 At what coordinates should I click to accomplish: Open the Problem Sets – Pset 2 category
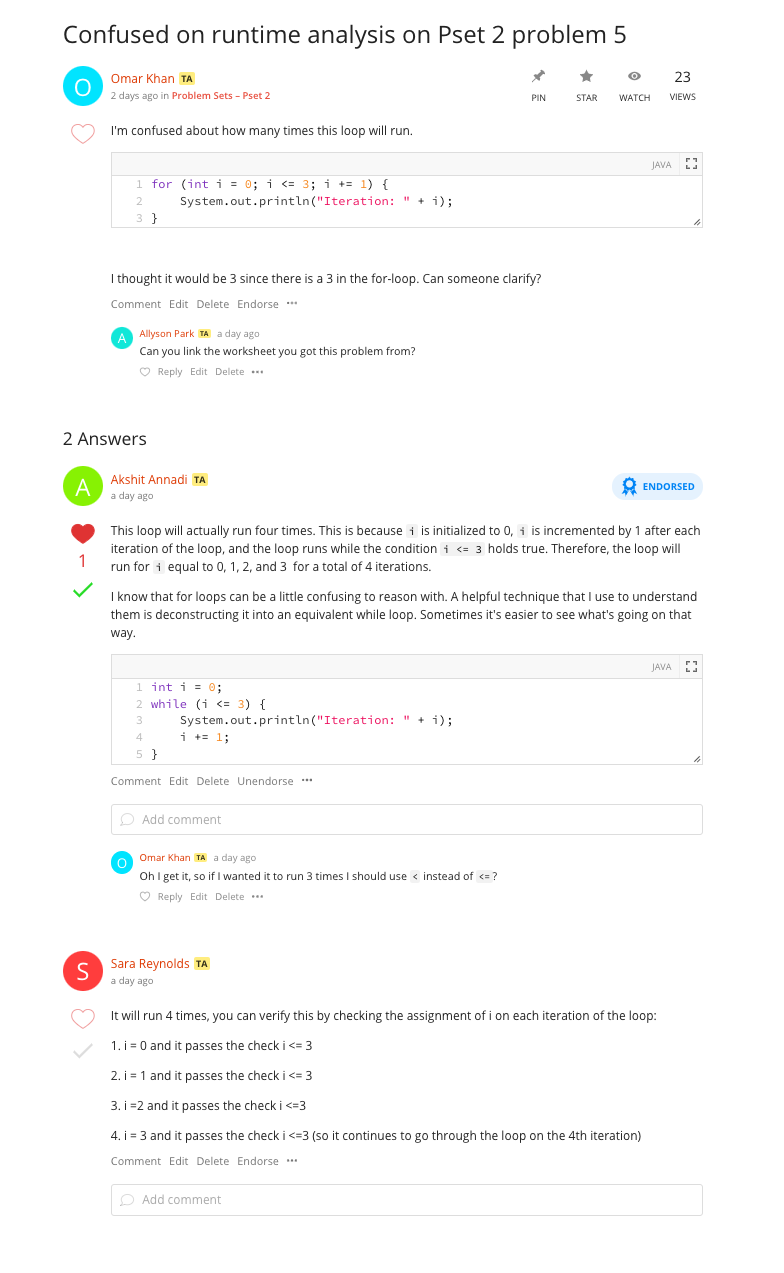tap(221, 96)
